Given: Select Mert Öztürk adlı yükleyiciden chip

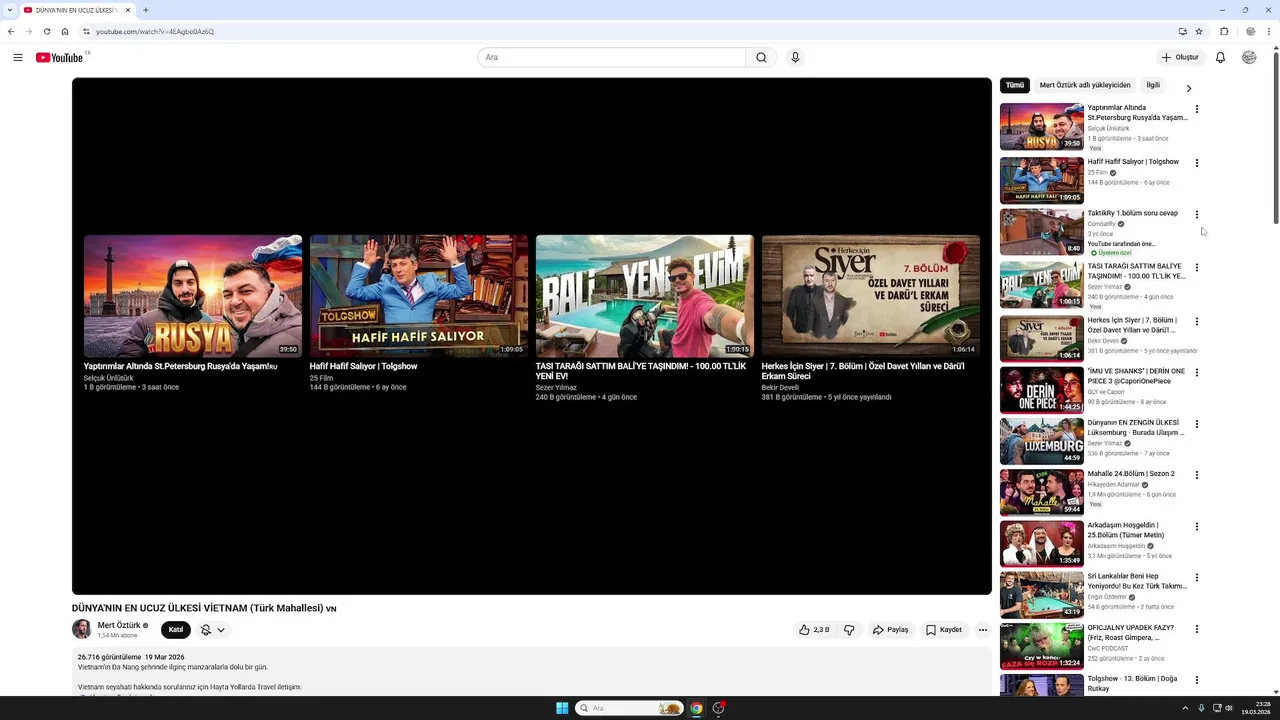Looking at the screenshot, I should (1085, 86).
